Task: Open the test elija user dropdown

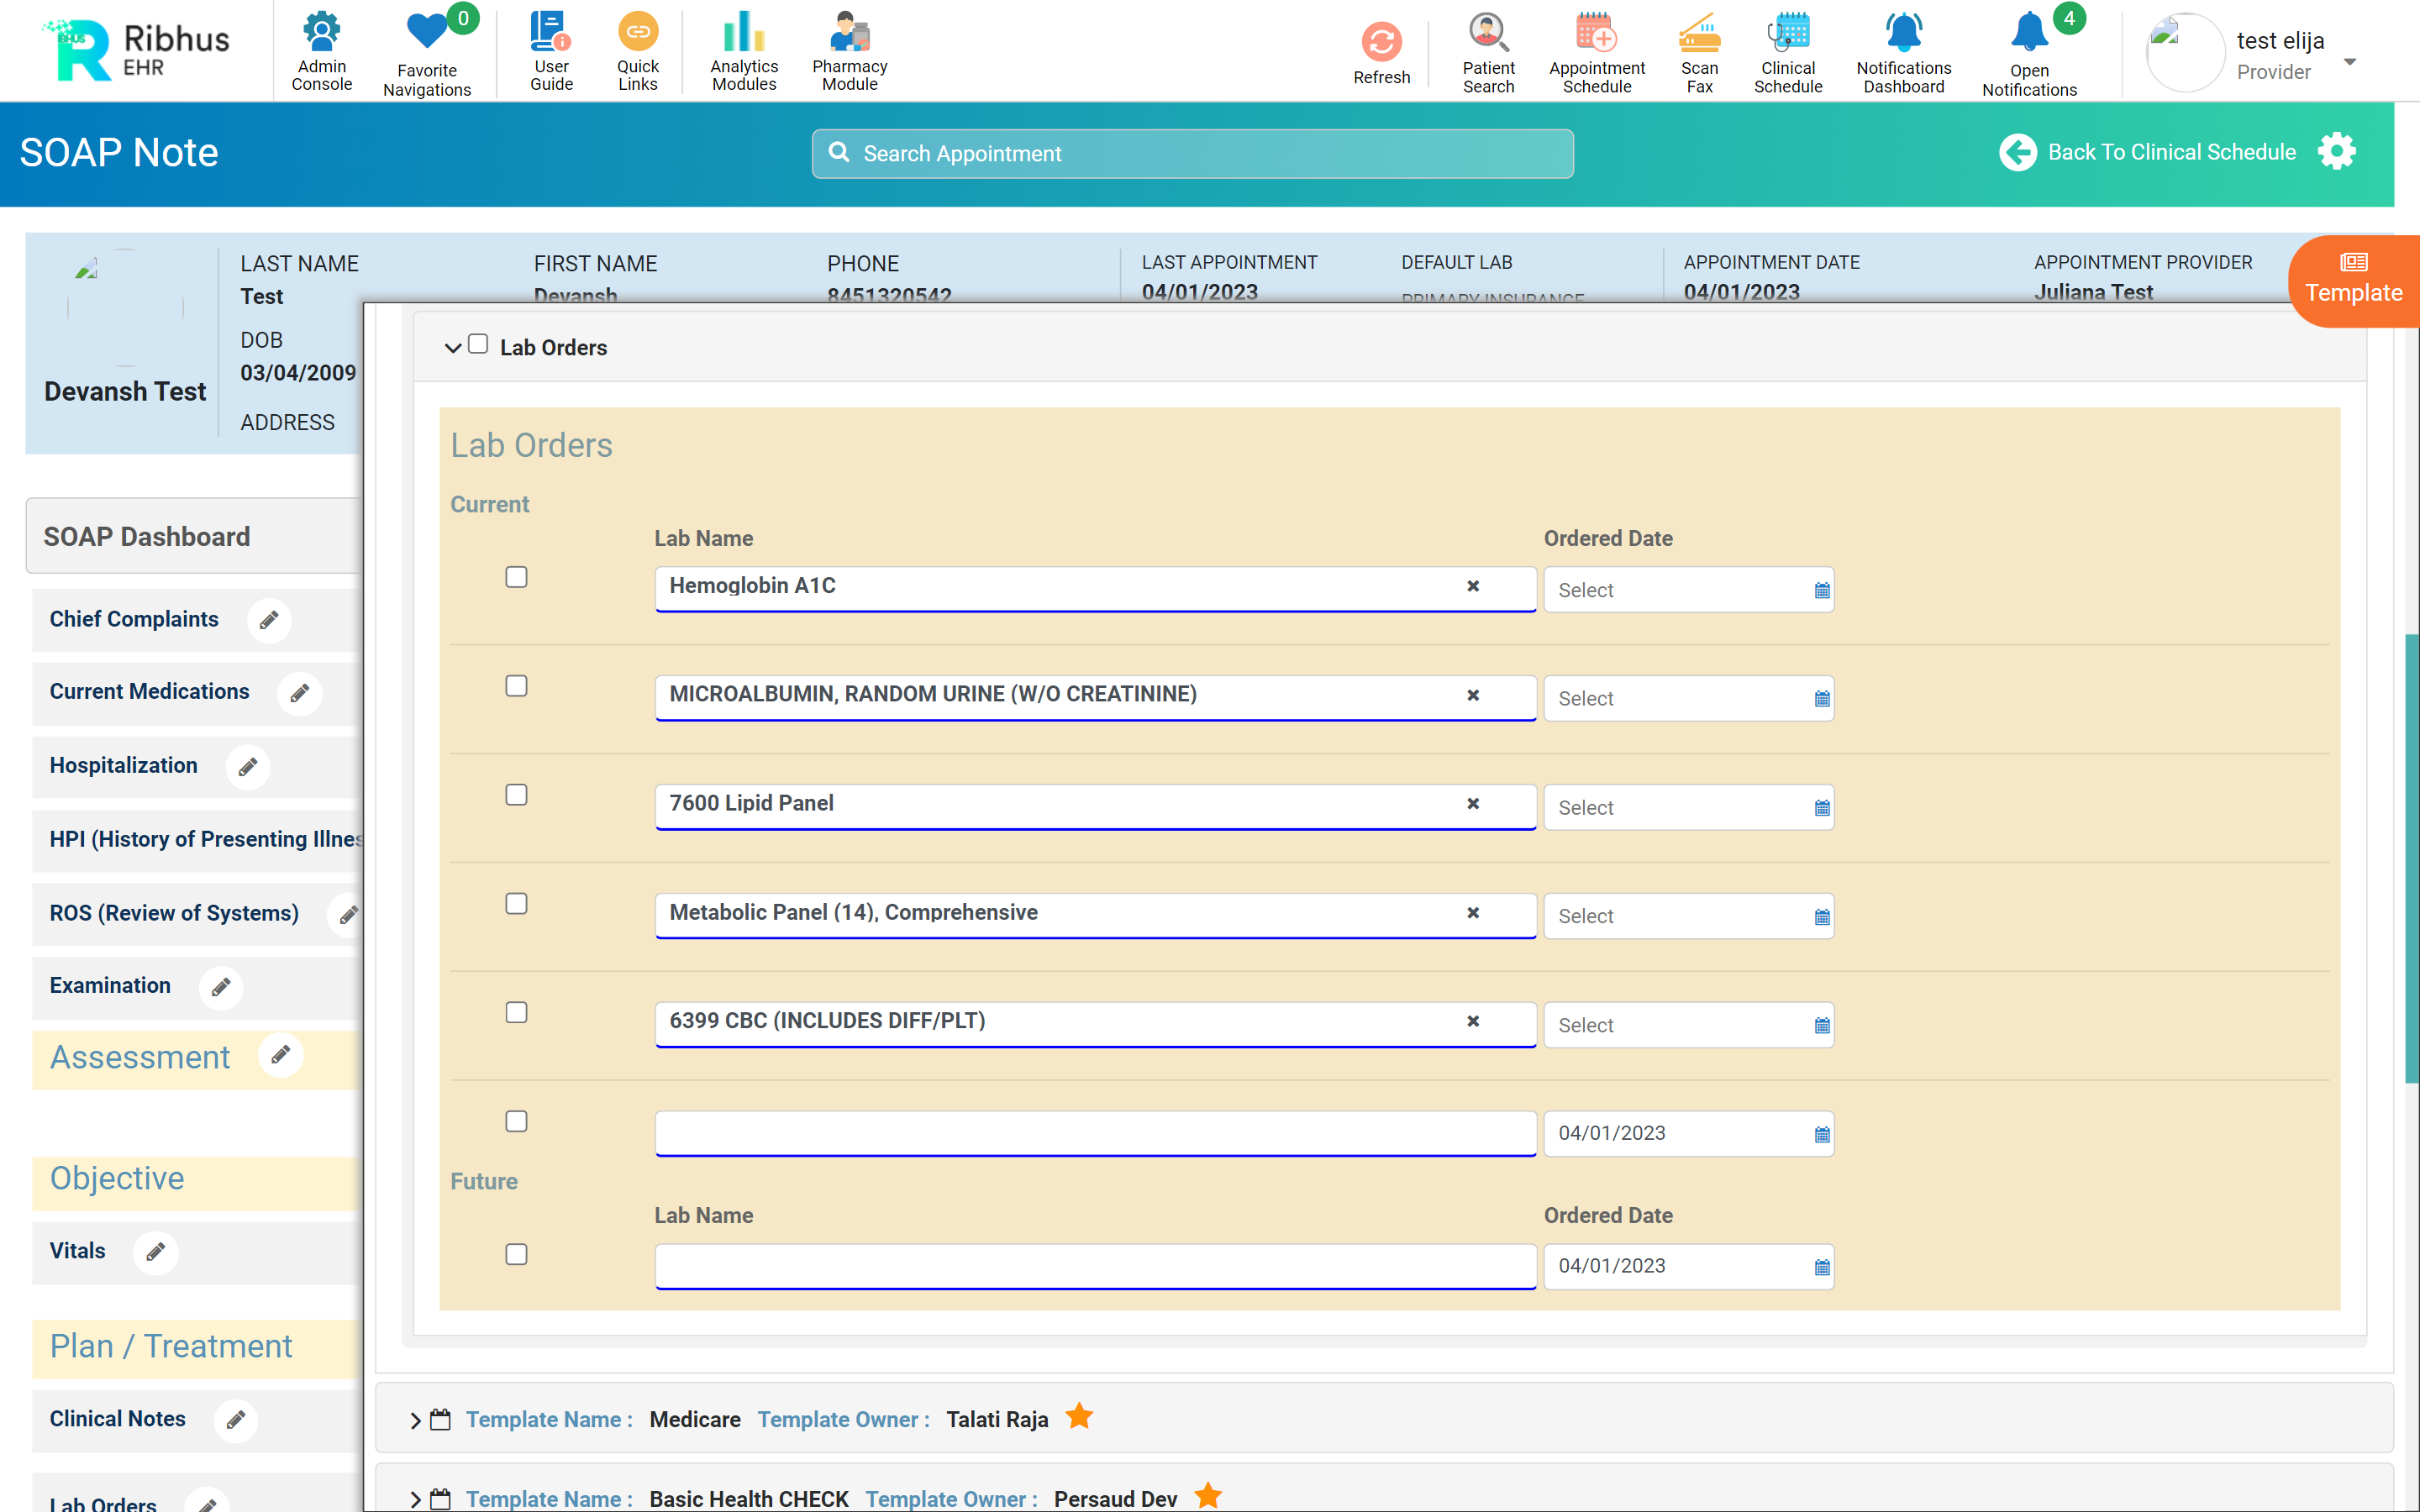Action: pyautogui.click(x=2350, y=62)
